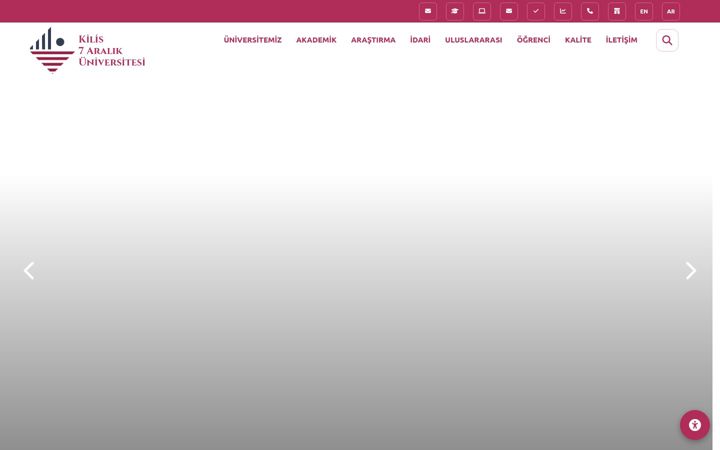
Task: Click the phone icon in top bar
Action: click(590, 11)
